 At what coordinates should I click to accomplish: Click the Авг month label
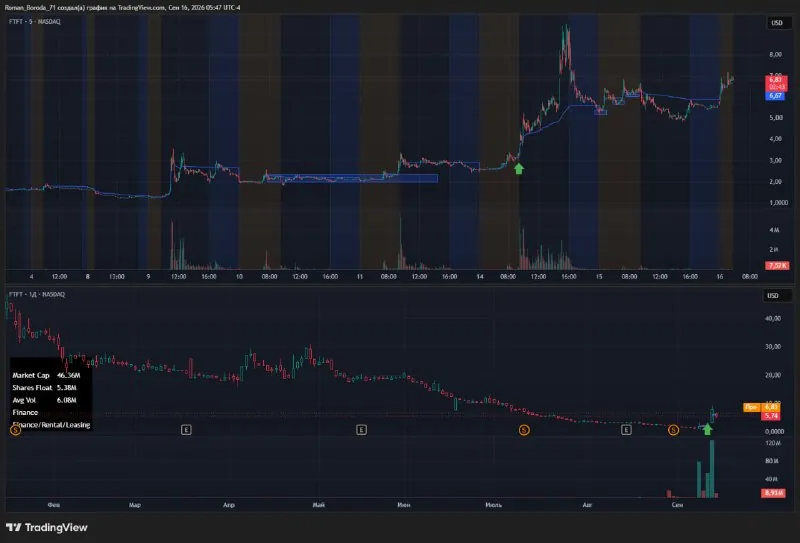pos(587,505)
